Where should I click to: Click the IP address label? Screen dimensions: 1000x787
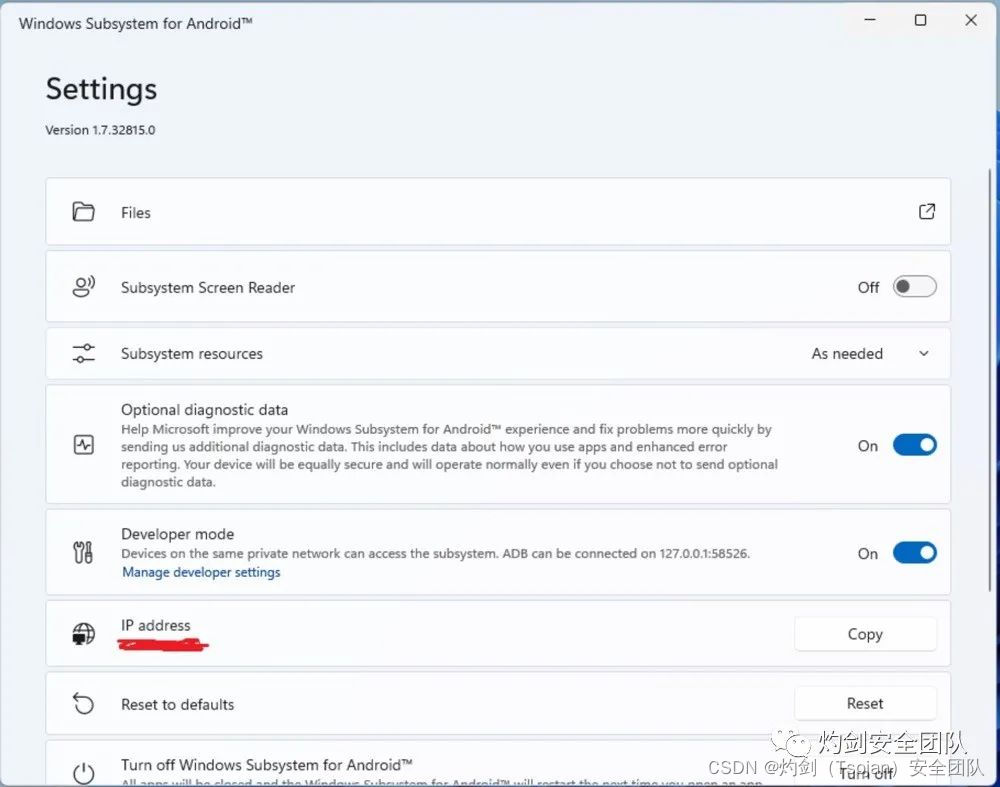point(156,625)
